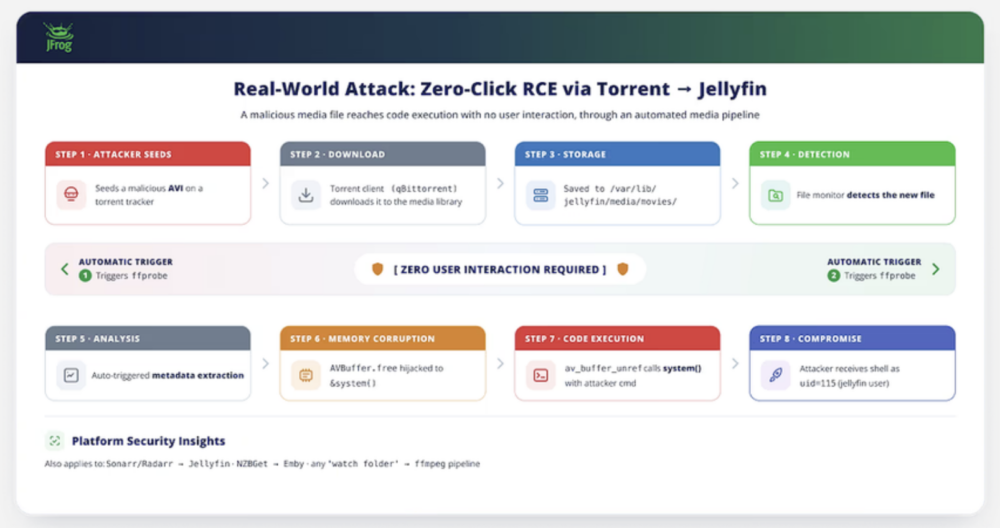Click the rocket icon in Step 8 card
Image resolution: width=1000 pixels, height=528 pixels.
point(776,375)
